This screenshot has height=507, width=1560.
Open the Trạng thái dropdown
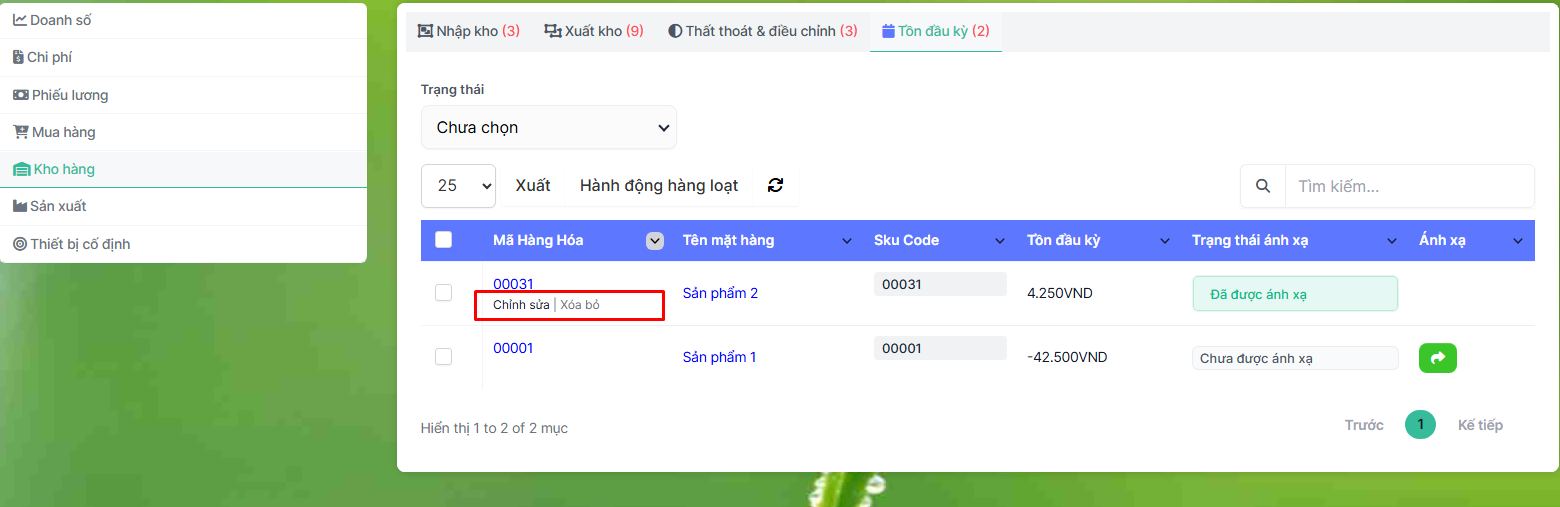tap(548, 128)
